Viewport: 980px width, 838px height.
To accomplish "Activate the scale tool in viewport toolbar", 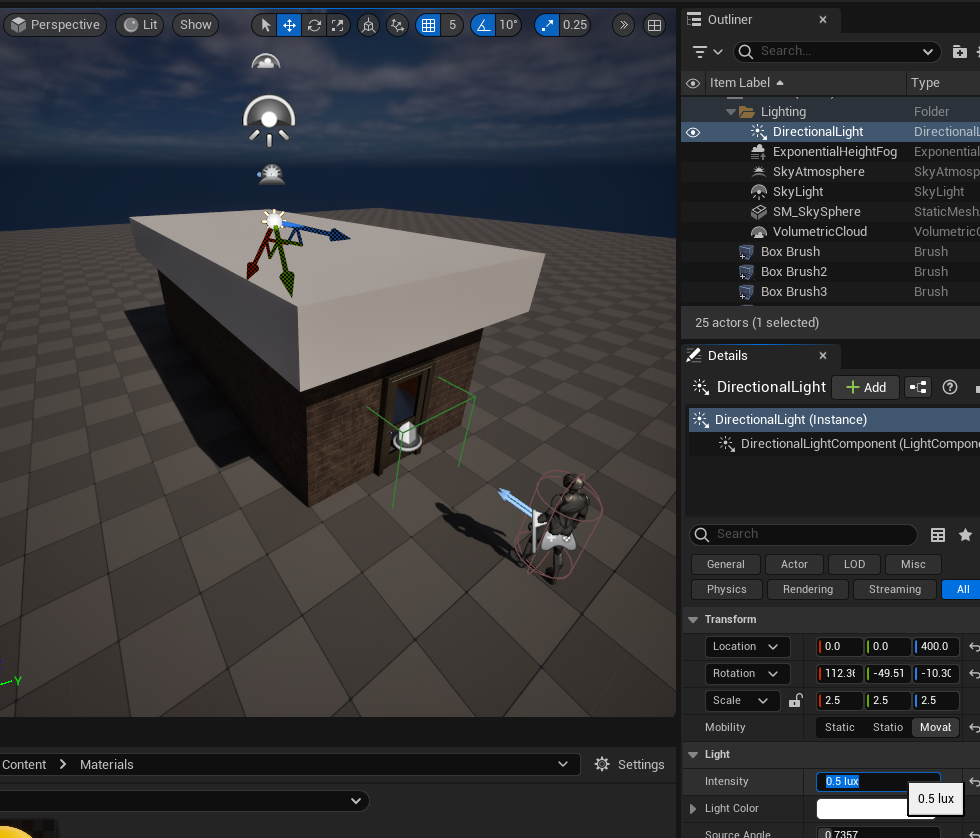I will 338,25.
